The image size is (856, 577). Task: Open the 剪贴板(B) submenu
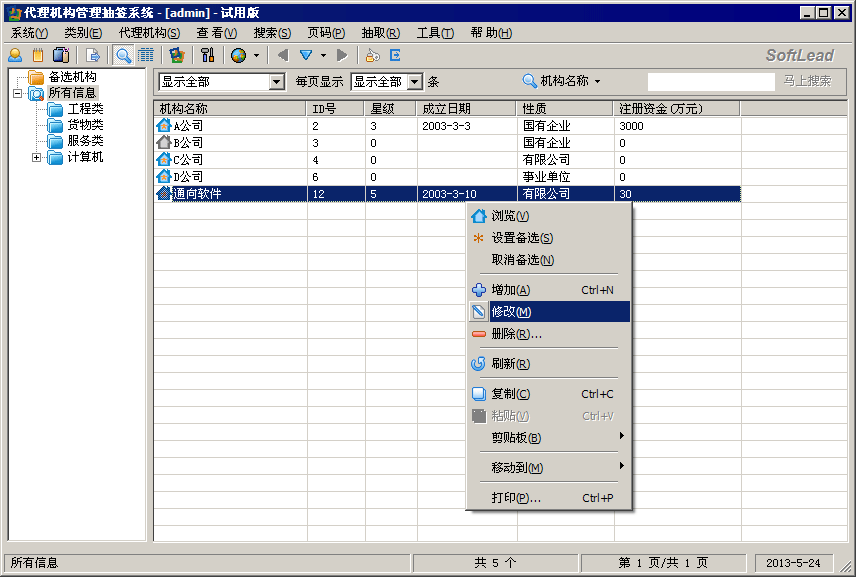[549, 438]
